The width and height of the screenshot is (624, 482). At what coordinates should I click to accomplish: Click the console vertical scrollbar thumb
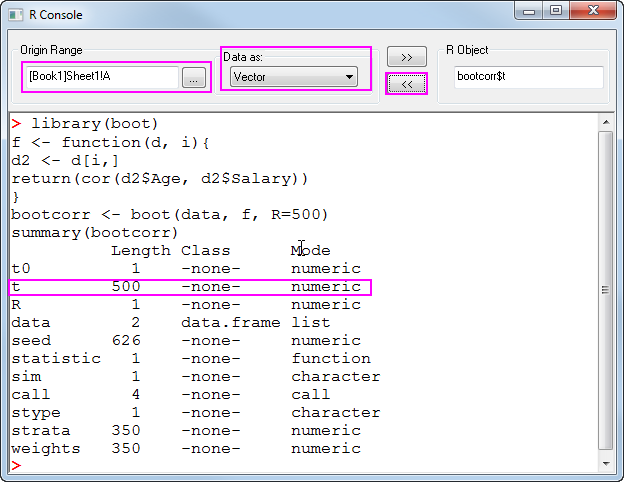(x=605, y=288)
